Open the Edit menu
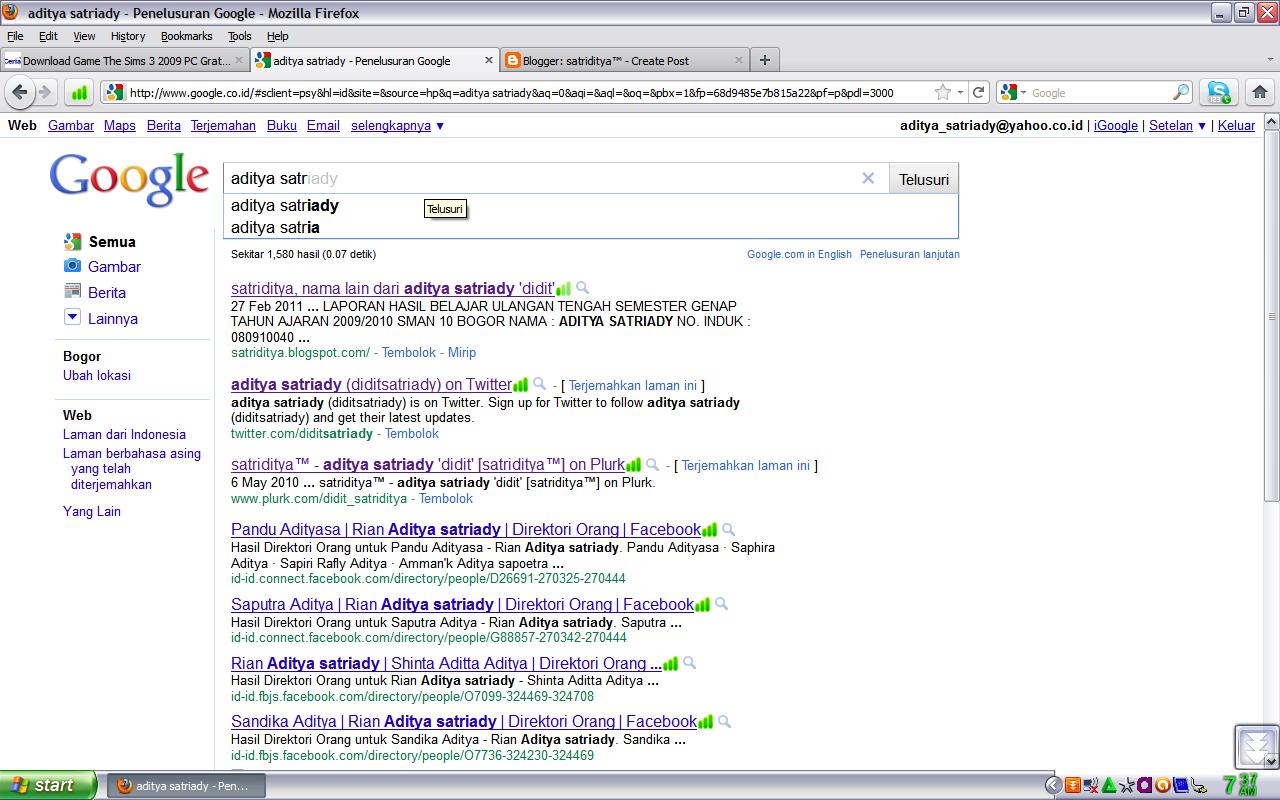Viewport: 1280px width, 800px height. (48, 36)
